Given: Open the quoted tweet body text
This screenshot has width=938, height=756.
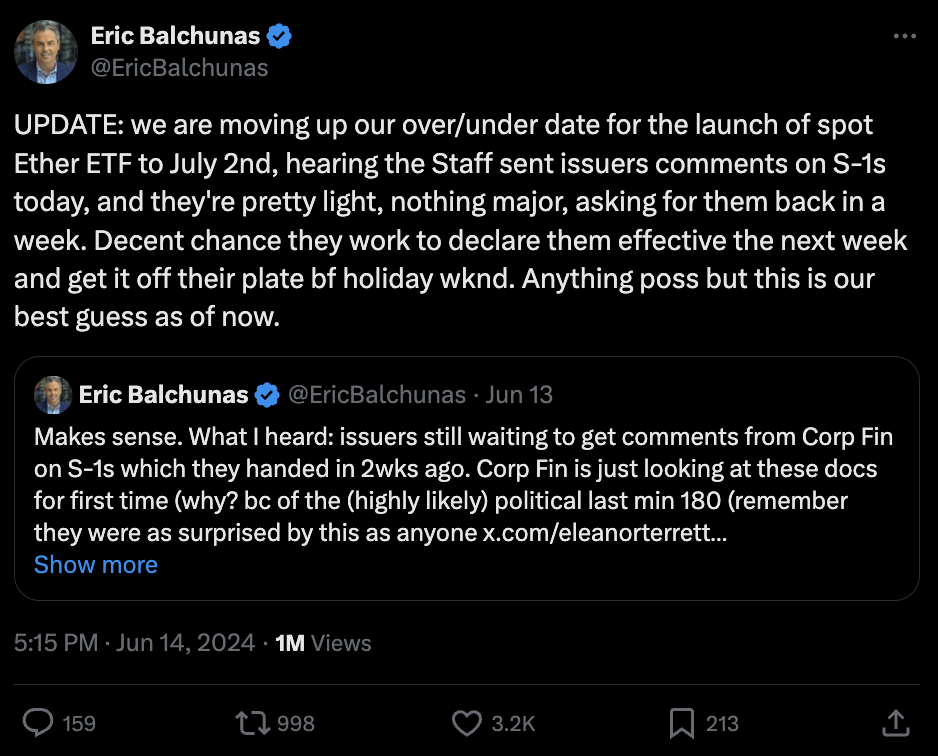Looking at the screenshot, I should 464,484.
